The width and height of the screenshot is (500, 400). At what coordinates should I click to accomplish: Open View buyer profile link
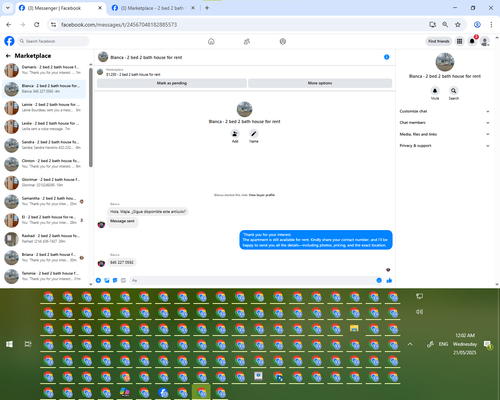262,195
